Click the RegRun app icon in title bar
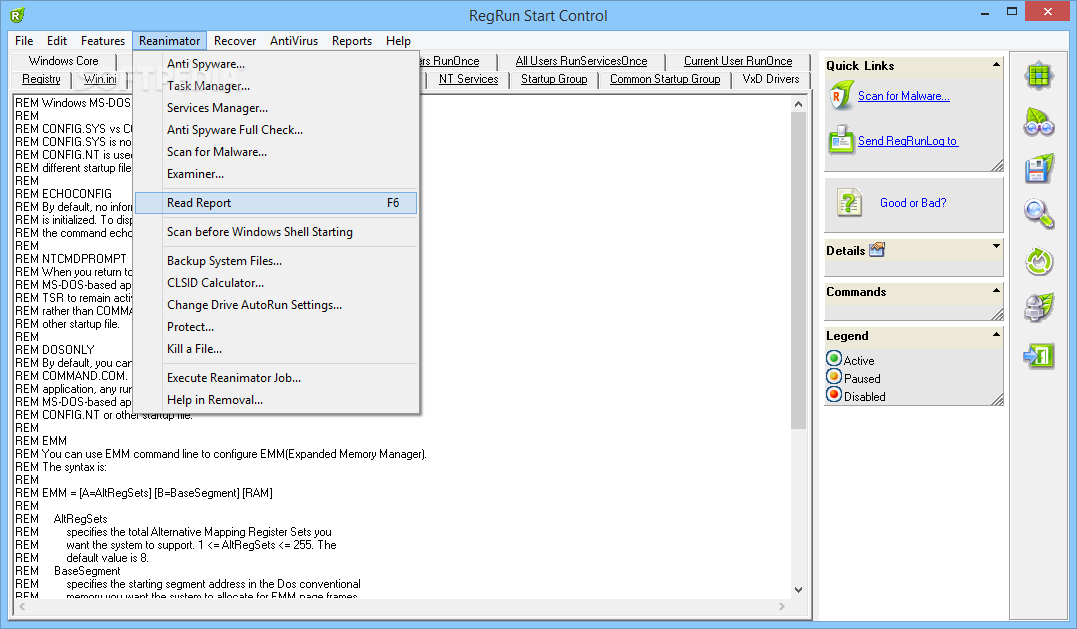 (x=18, y=14)
